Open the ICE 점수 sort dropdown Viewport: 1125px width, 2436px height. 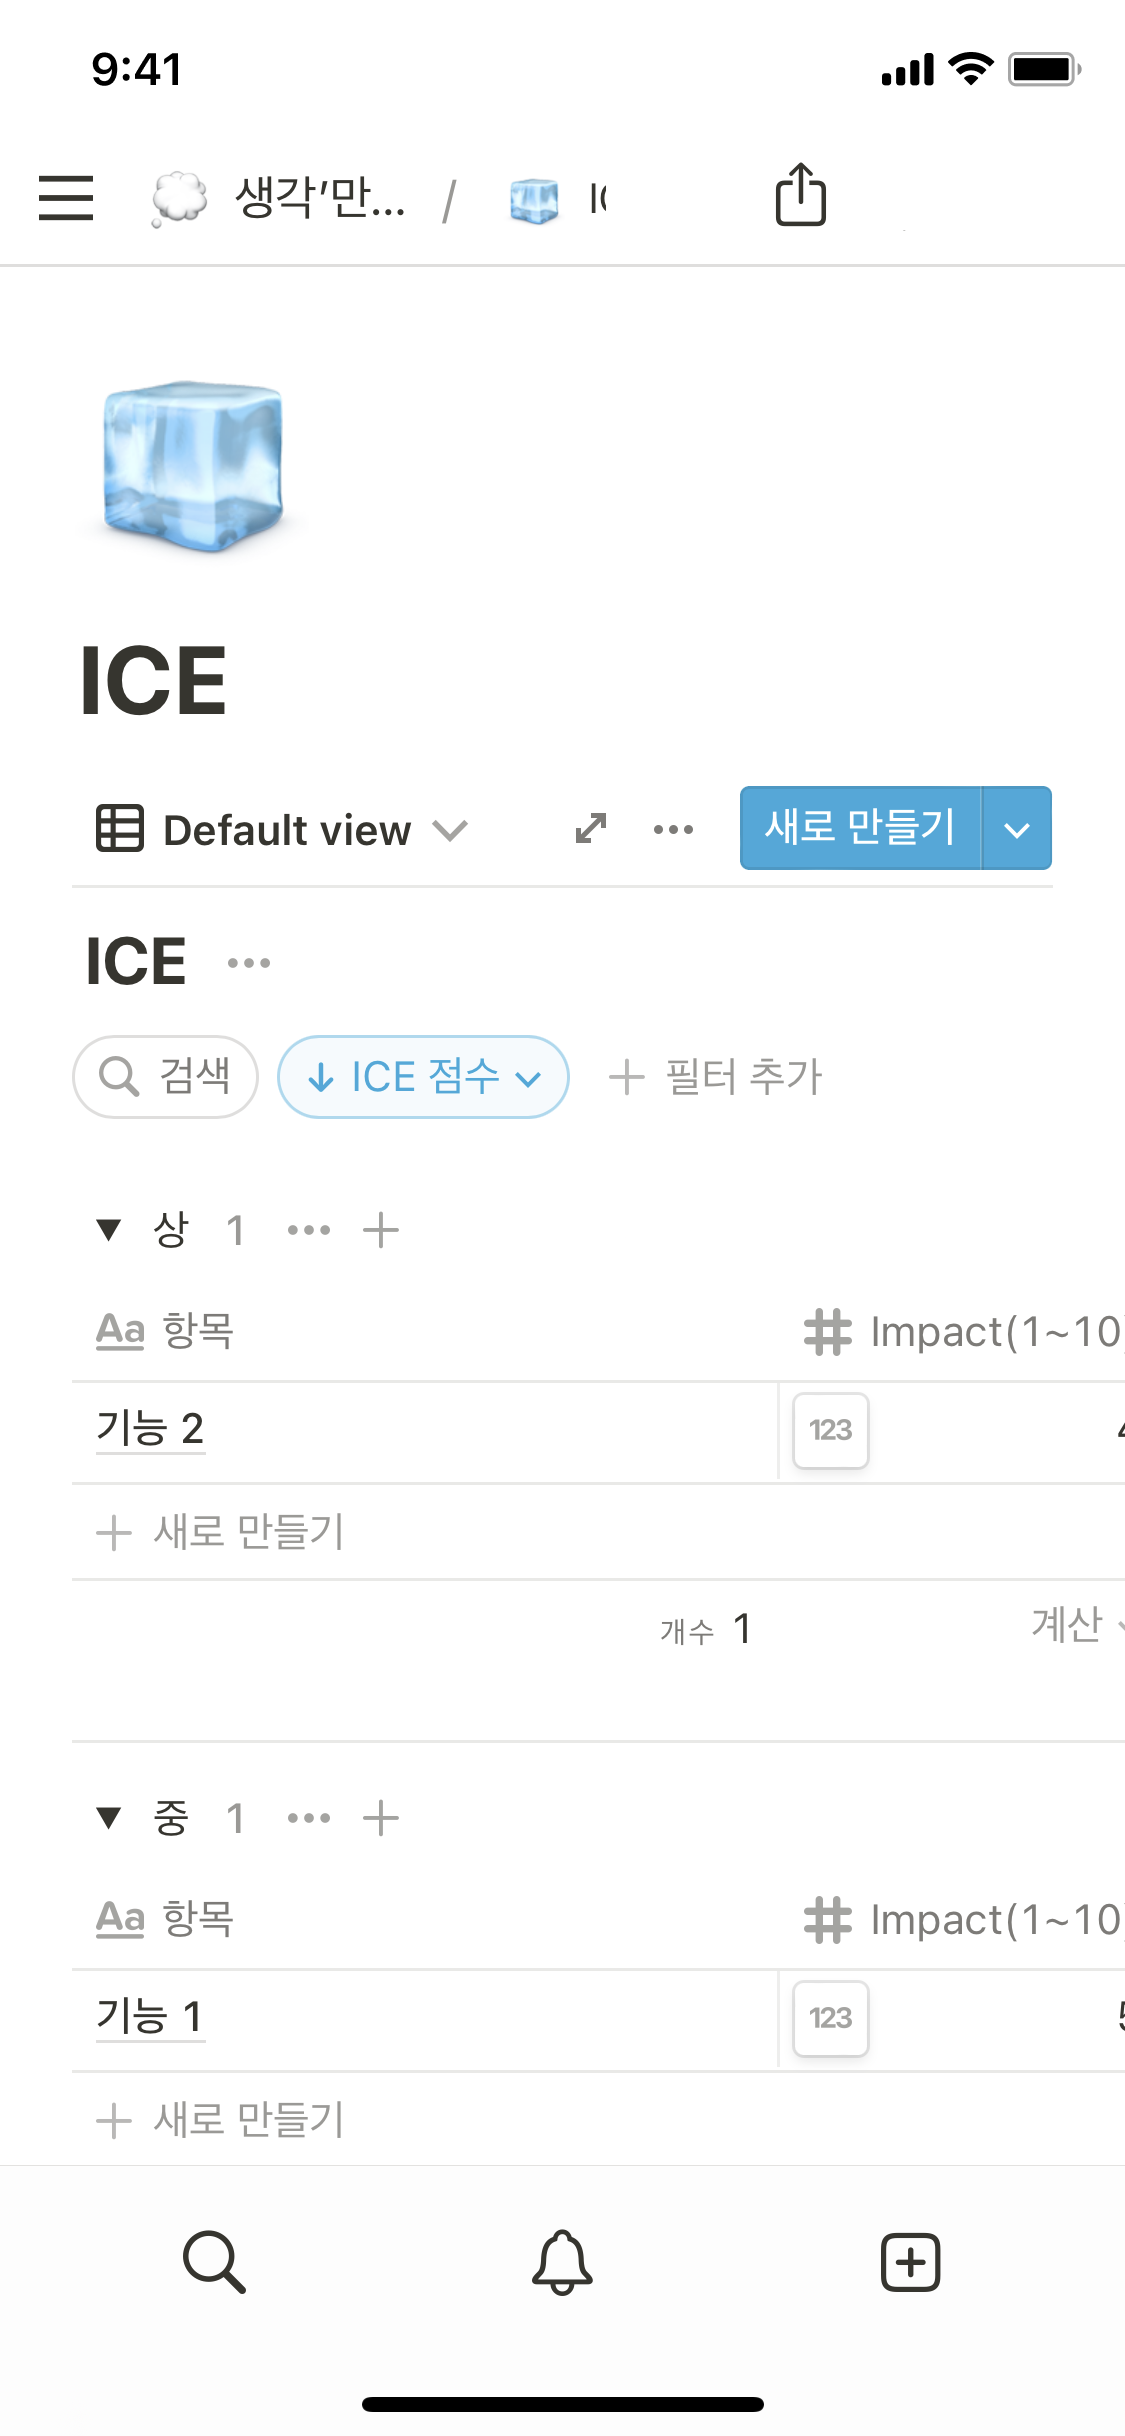tap(423, 1077)
